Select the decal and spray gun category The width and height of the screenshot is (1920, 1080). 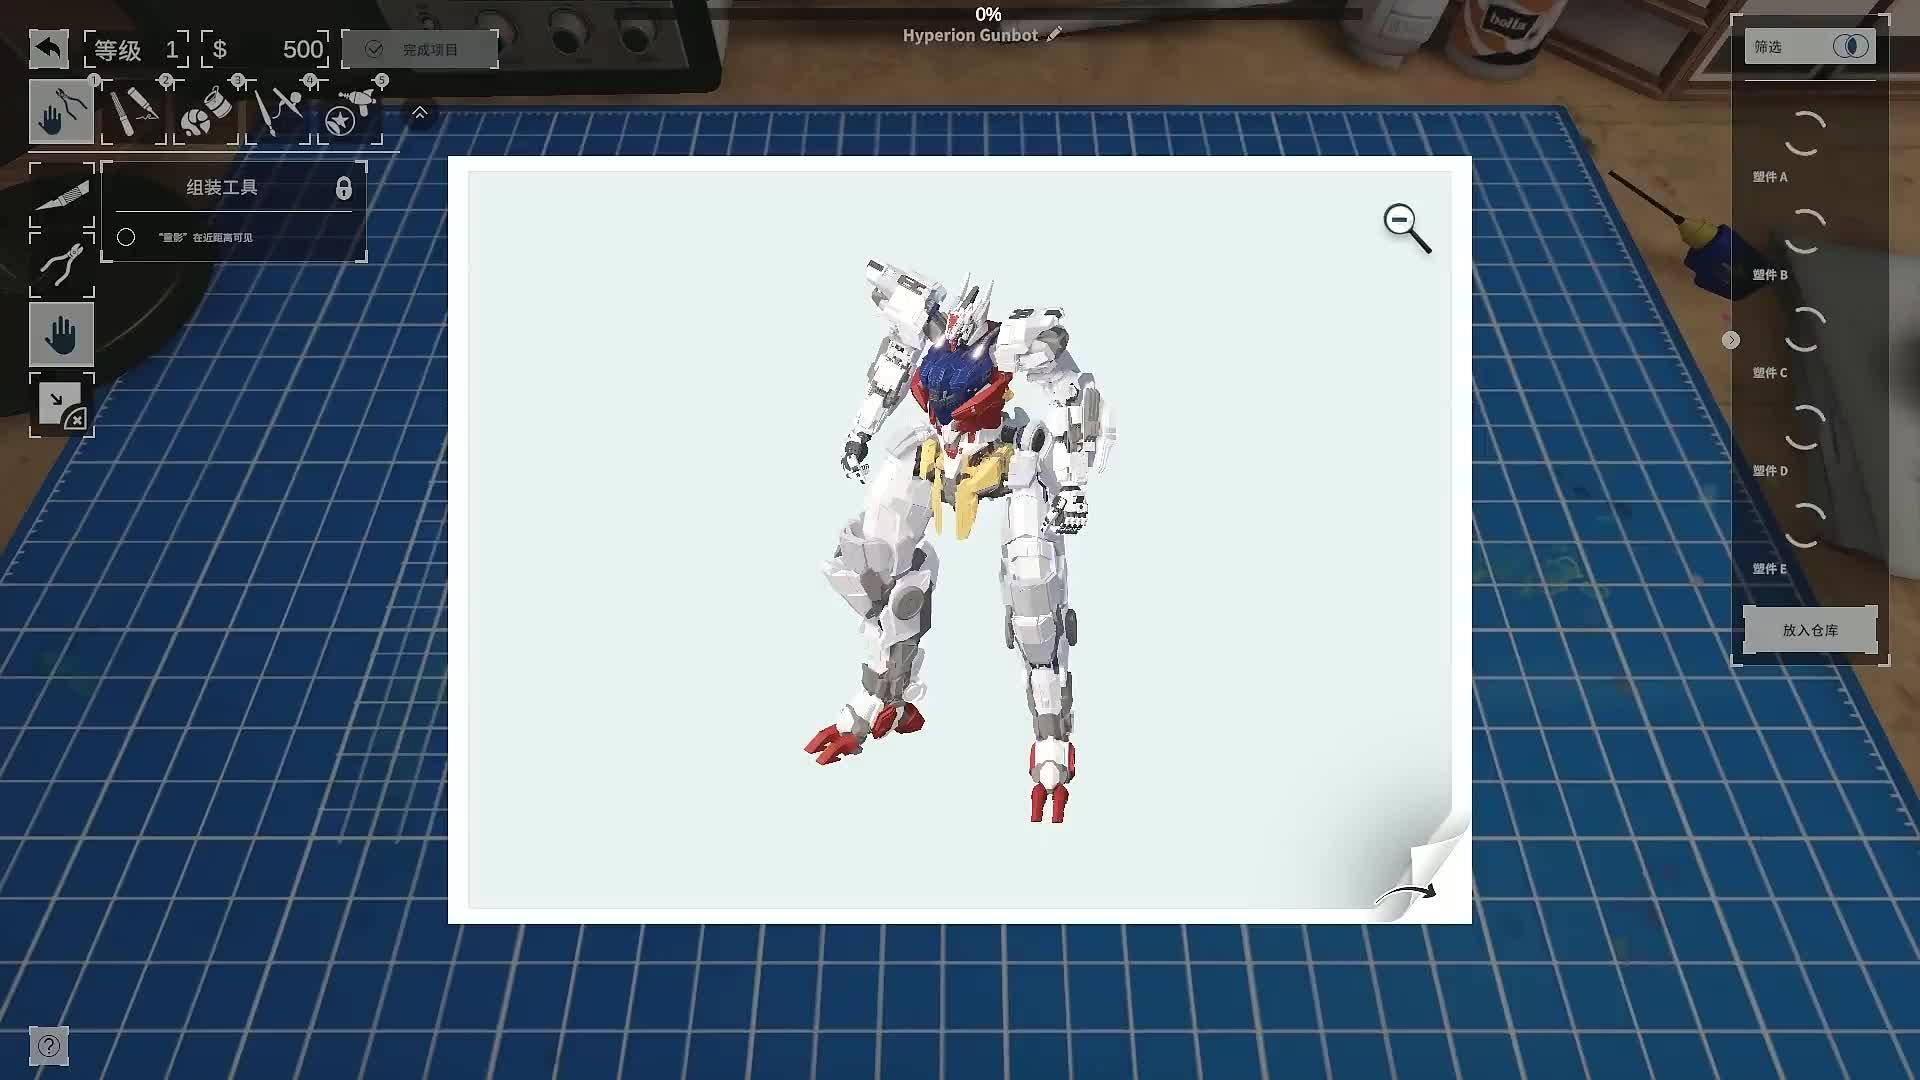[350, 111]
